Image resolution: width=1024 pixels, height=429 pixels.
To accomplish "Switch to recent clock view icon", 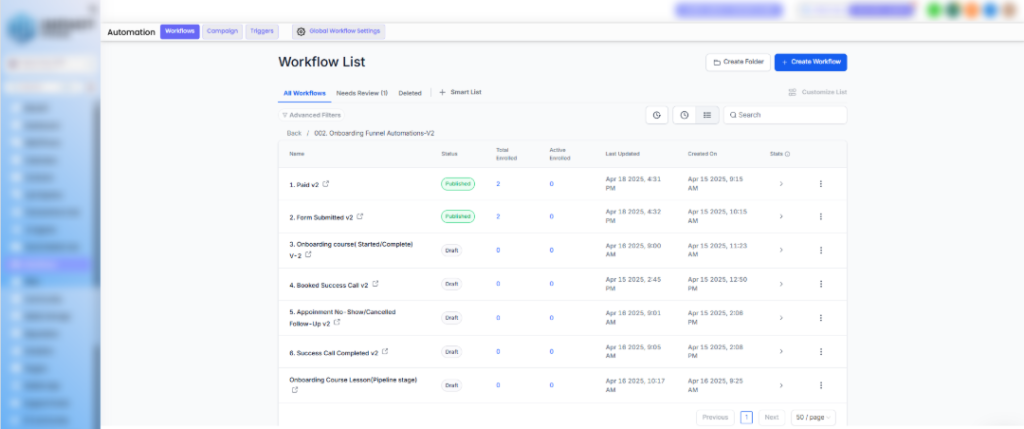I will tap(684, 115).
